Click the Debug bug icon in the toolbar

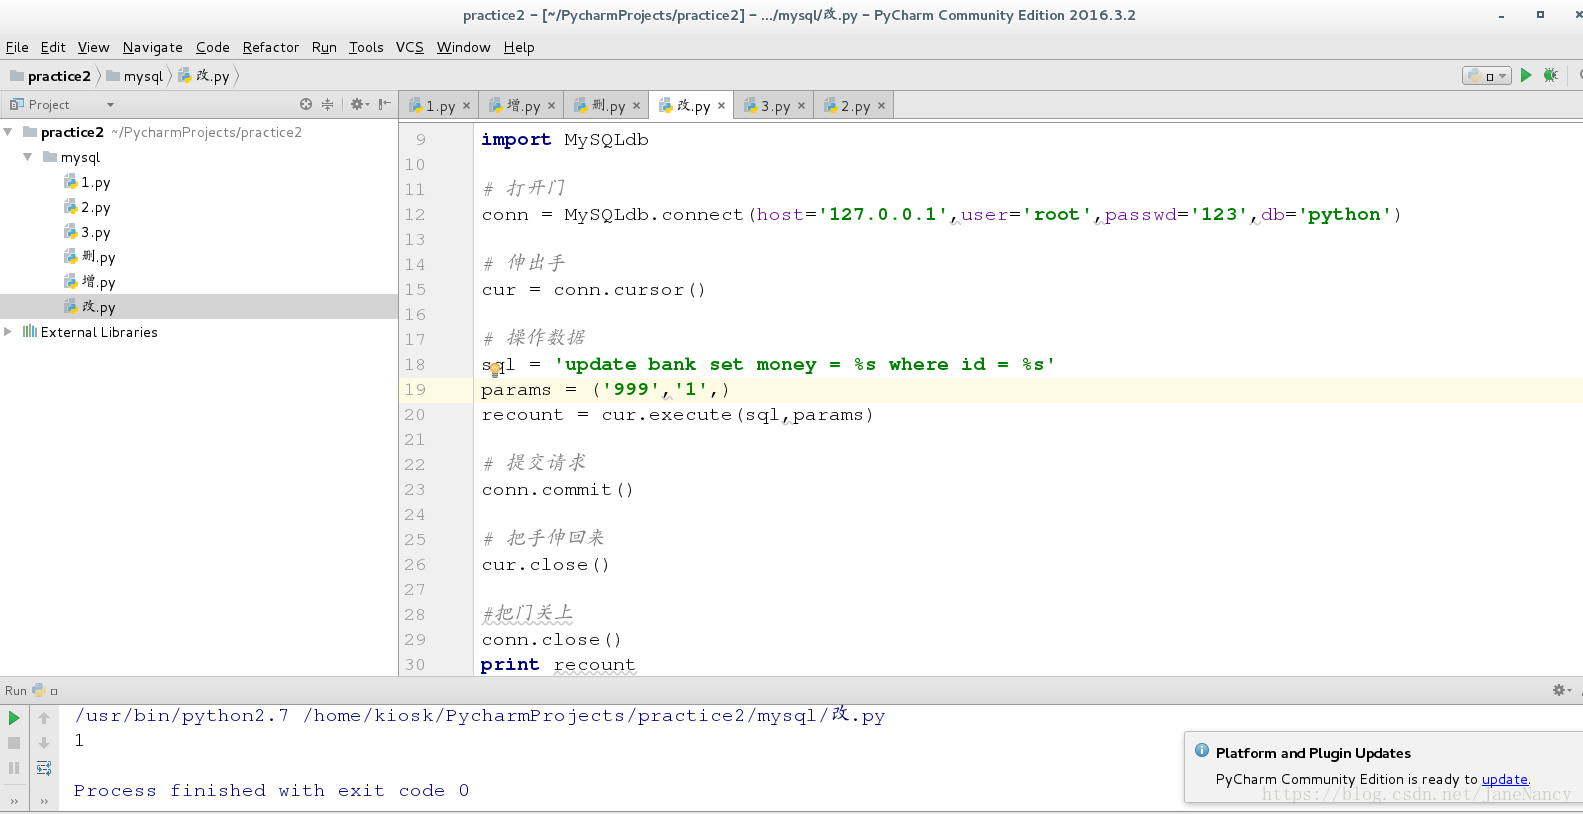pyautogui.click(x=1551, y=75)
